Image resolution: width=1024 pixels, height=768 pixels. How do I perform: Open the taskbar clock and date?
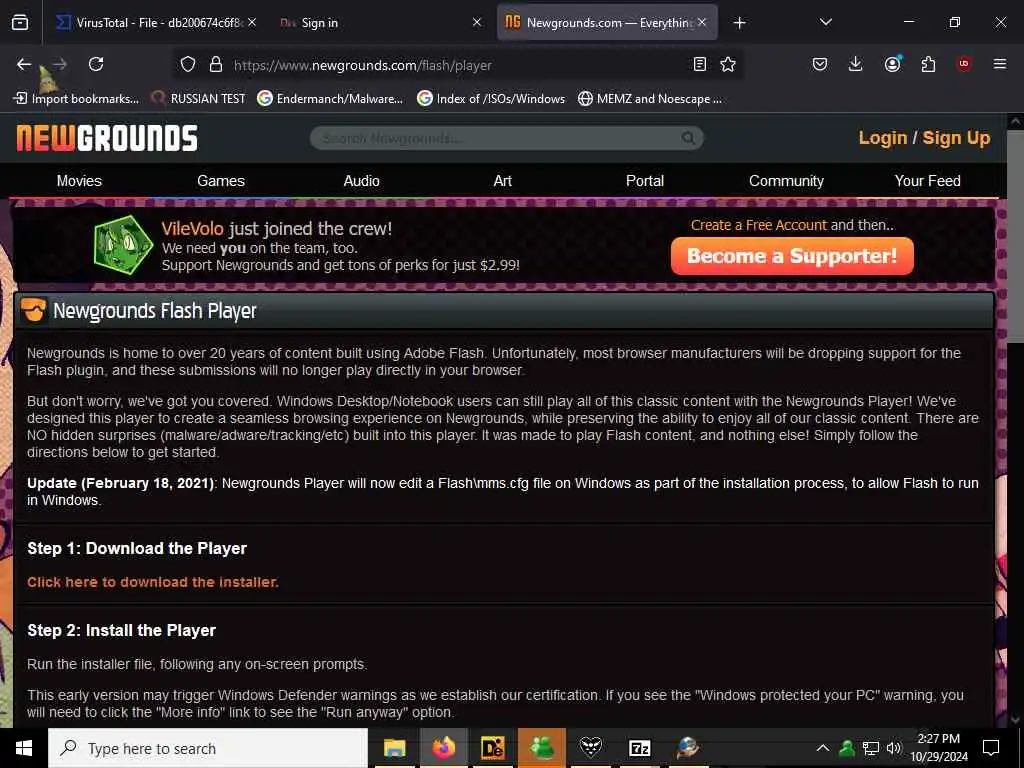coord(939,748)
